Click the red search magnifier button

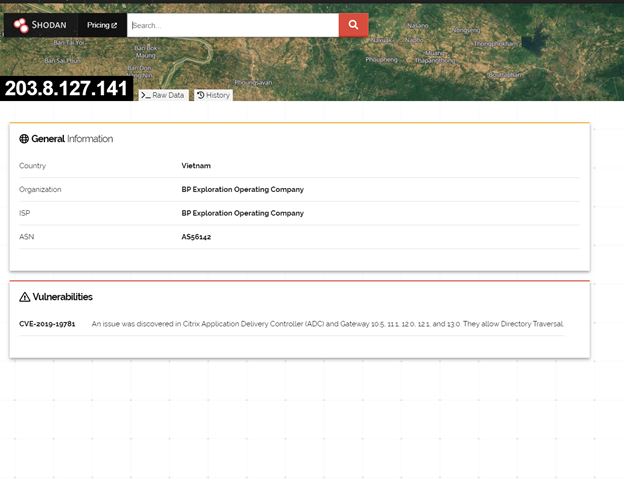tap(353, 25)
